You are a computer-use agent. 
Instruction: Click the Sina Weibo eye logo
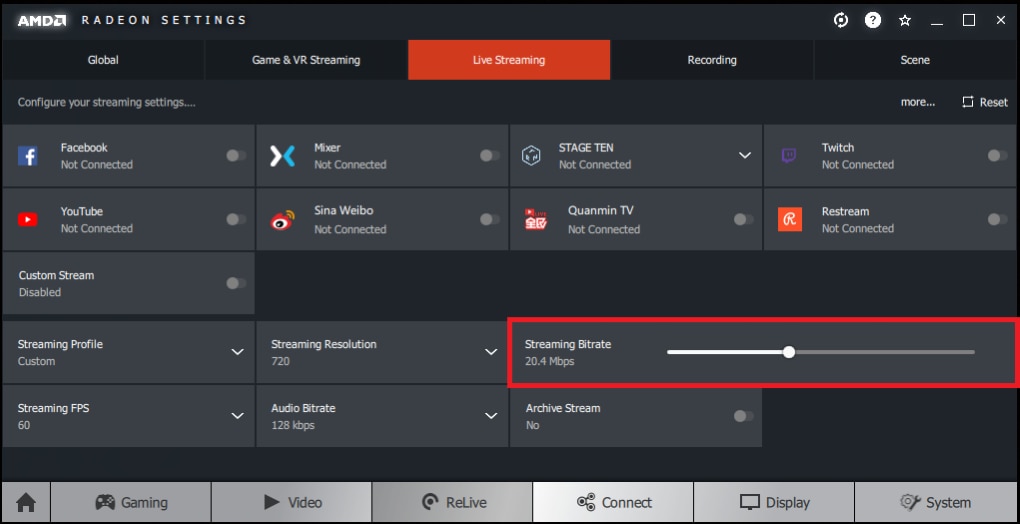(x=282, y=220)
